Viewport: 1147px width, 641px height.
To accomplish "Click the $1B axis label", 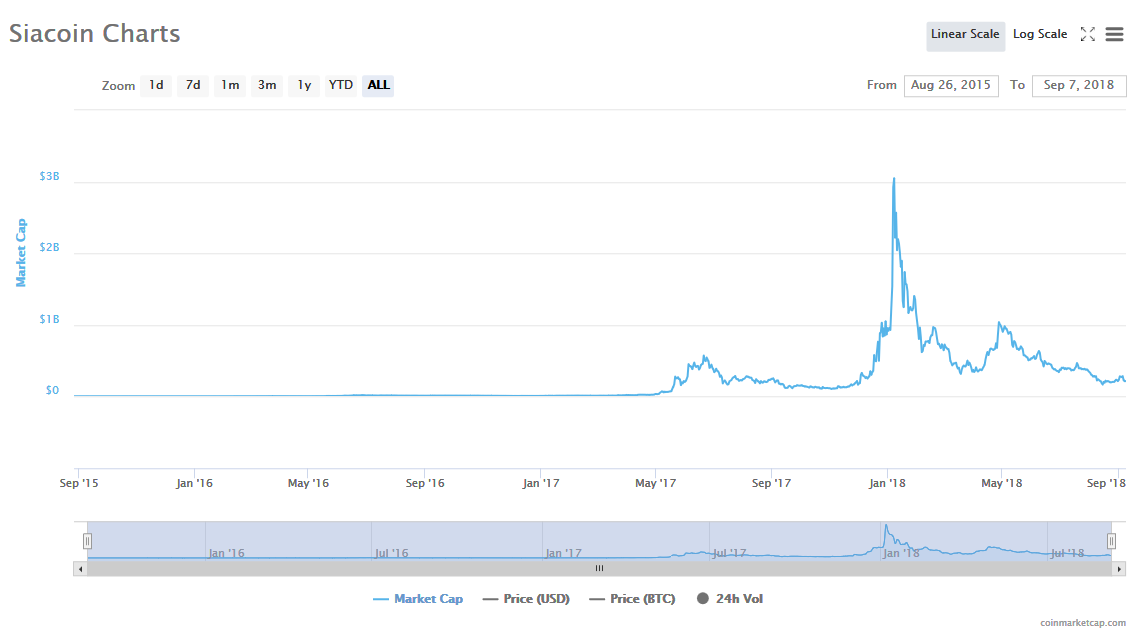I will click(x=49, y=319).
